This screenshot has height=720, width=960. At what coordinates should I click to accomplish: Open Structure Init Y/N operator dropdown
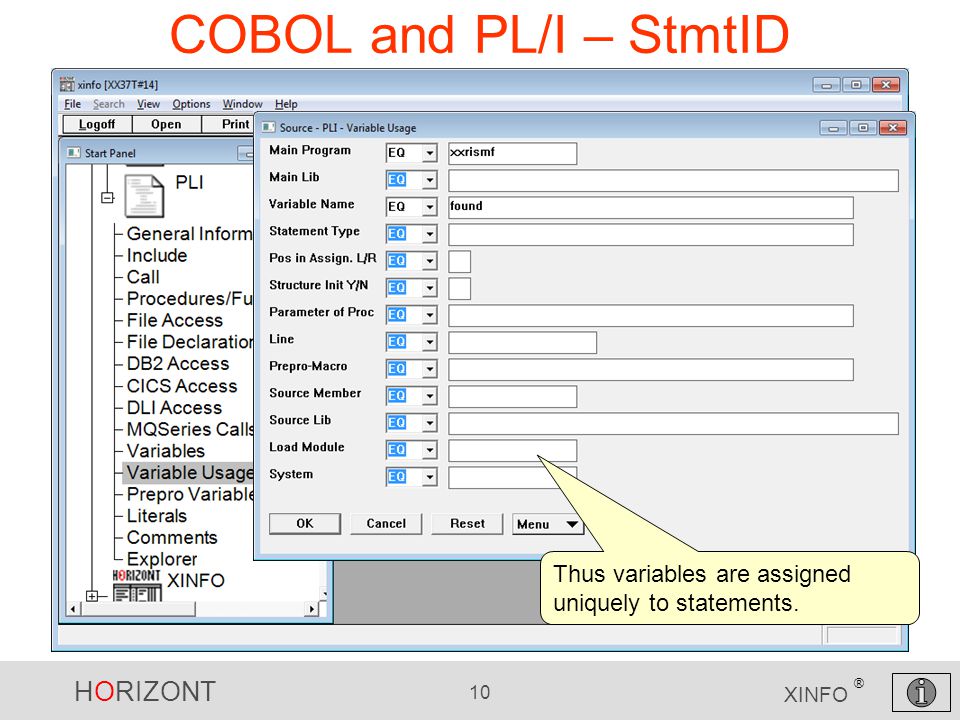[430, 288]
